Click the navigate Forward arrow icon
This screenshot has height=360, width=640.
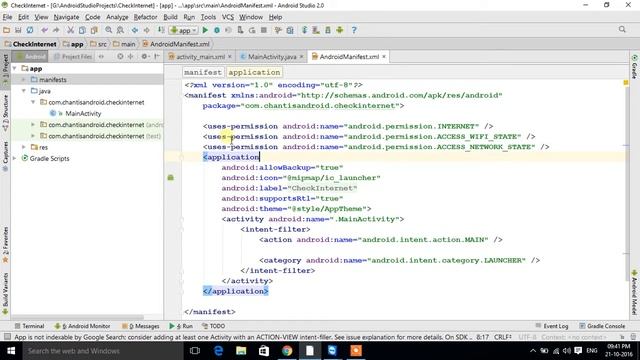point(147,30)
